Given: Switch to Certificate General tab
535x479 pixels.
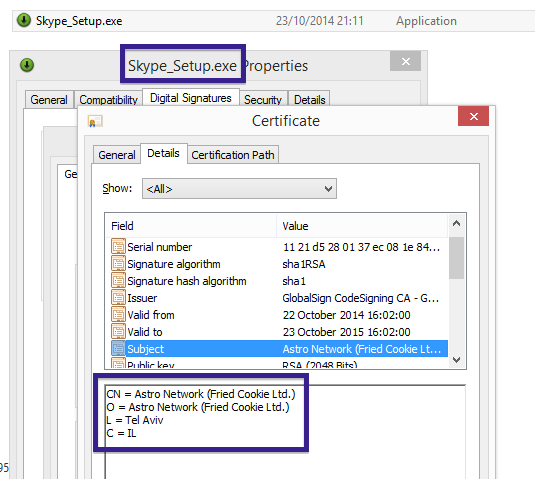Looking at the screenshot, I should coord(117,155).
